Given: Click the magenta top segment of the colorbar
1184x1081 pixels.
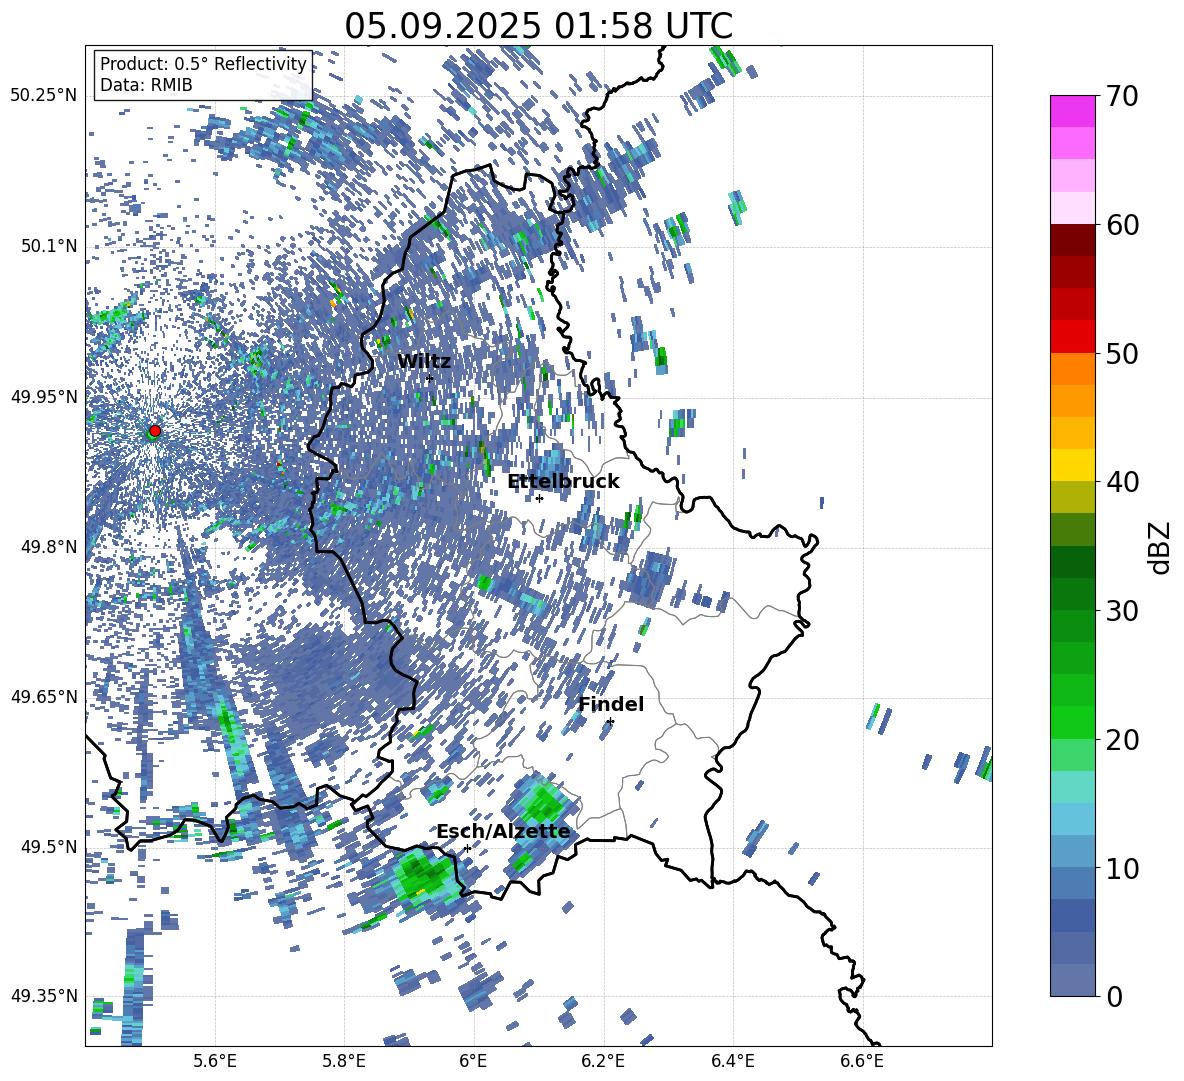Looking at the screenshot, I should (x=1072, y=111).
